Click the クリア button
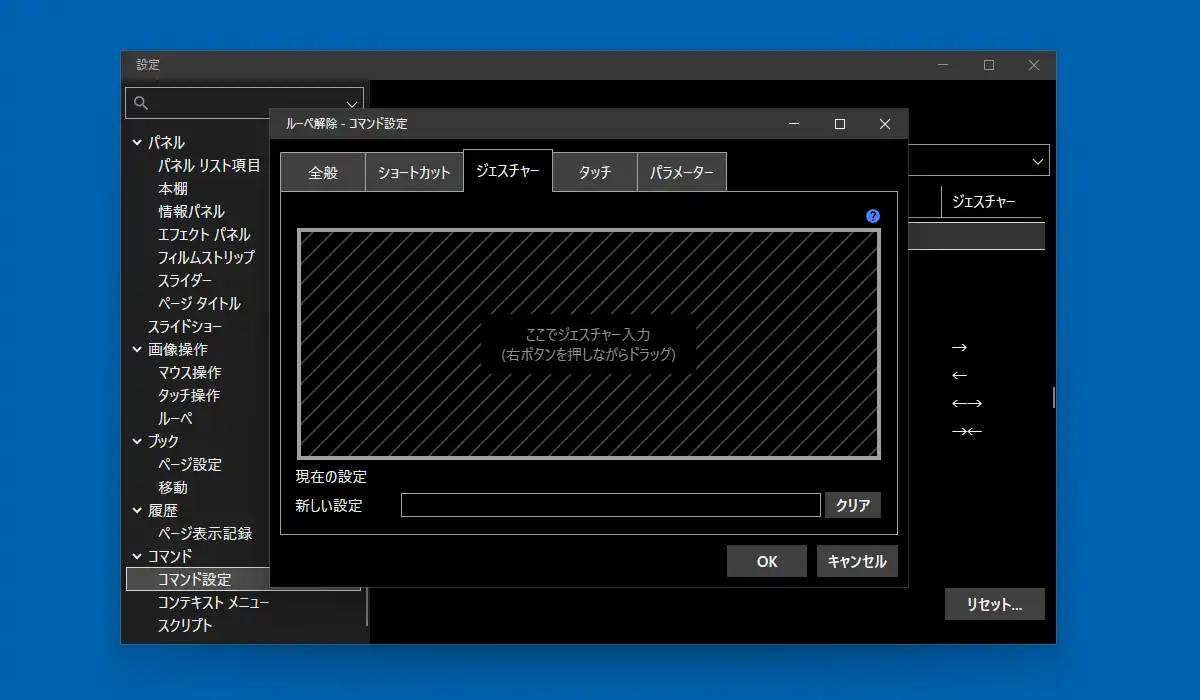Screen dimensions: 1200x700 click(x=853, y=505)
